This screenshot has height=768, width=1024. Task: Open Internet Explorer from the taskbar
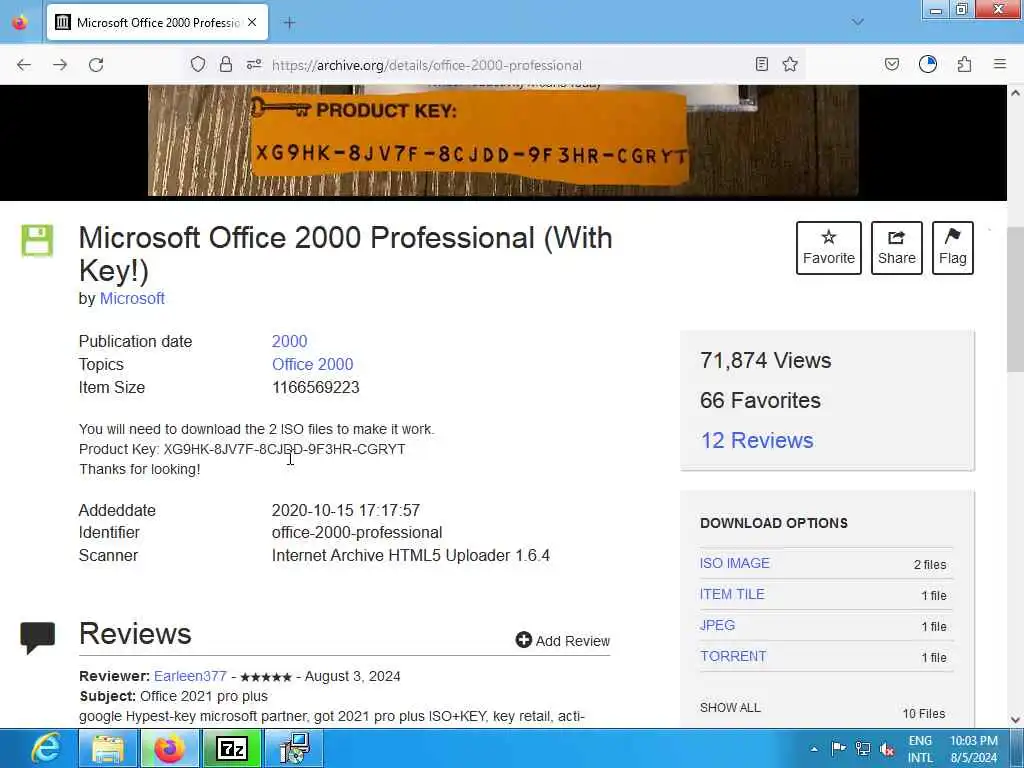point(44,748)
